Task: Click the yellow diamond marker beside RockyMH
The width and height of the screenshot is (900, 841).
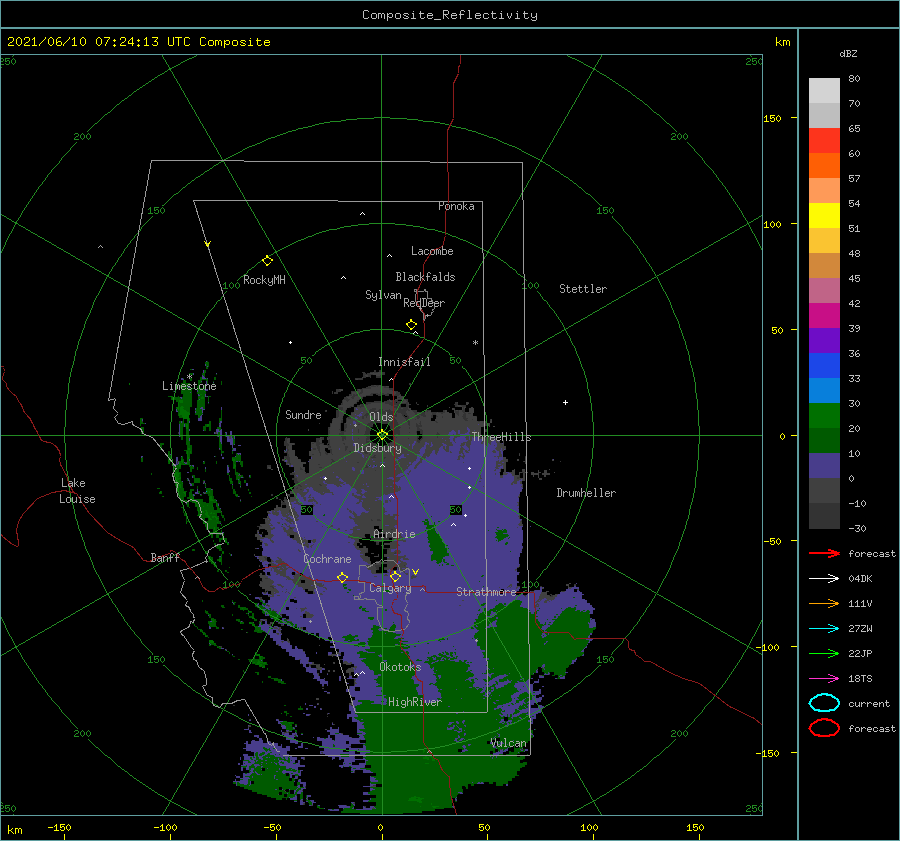Action: (267, 261)
